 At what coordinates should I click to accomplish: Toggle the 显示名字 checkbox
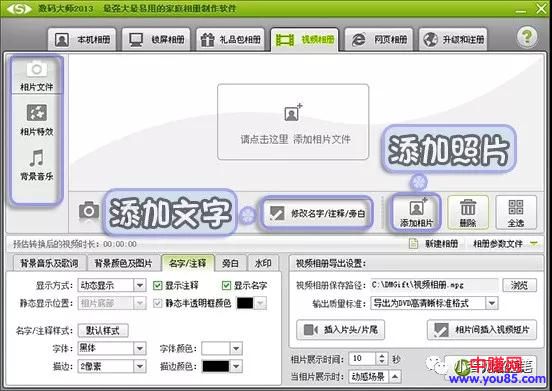click(x=226, y=285)
